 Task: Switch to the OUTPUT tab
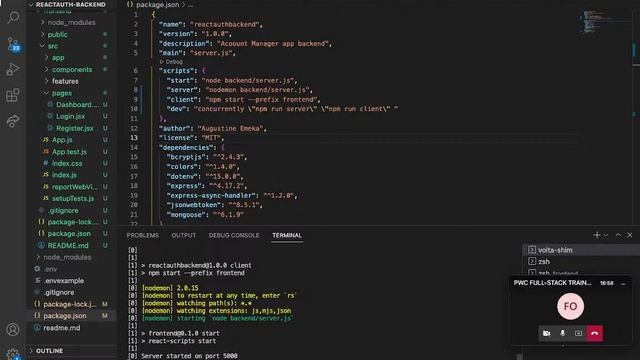[184, 236]
